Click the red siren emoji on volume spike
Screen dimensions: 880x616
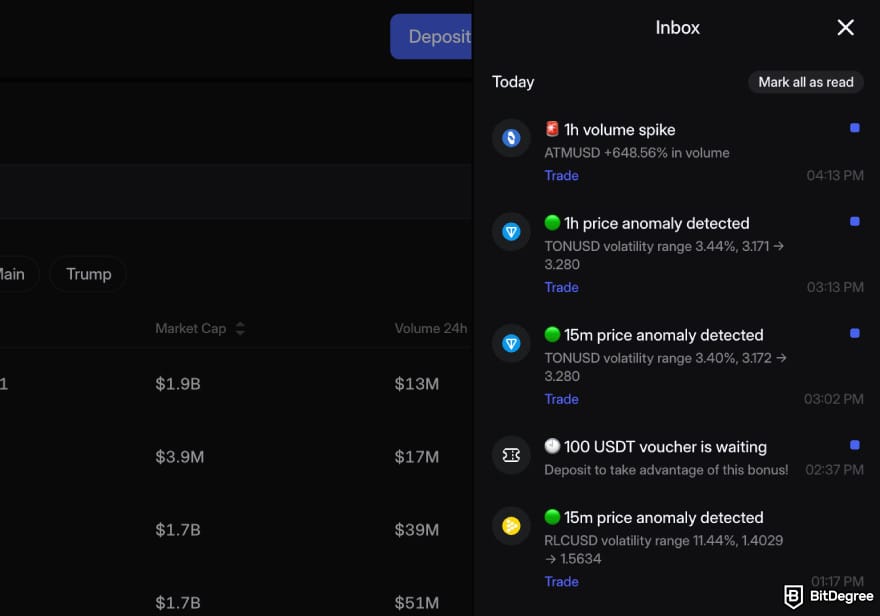(x=552, y=129)
